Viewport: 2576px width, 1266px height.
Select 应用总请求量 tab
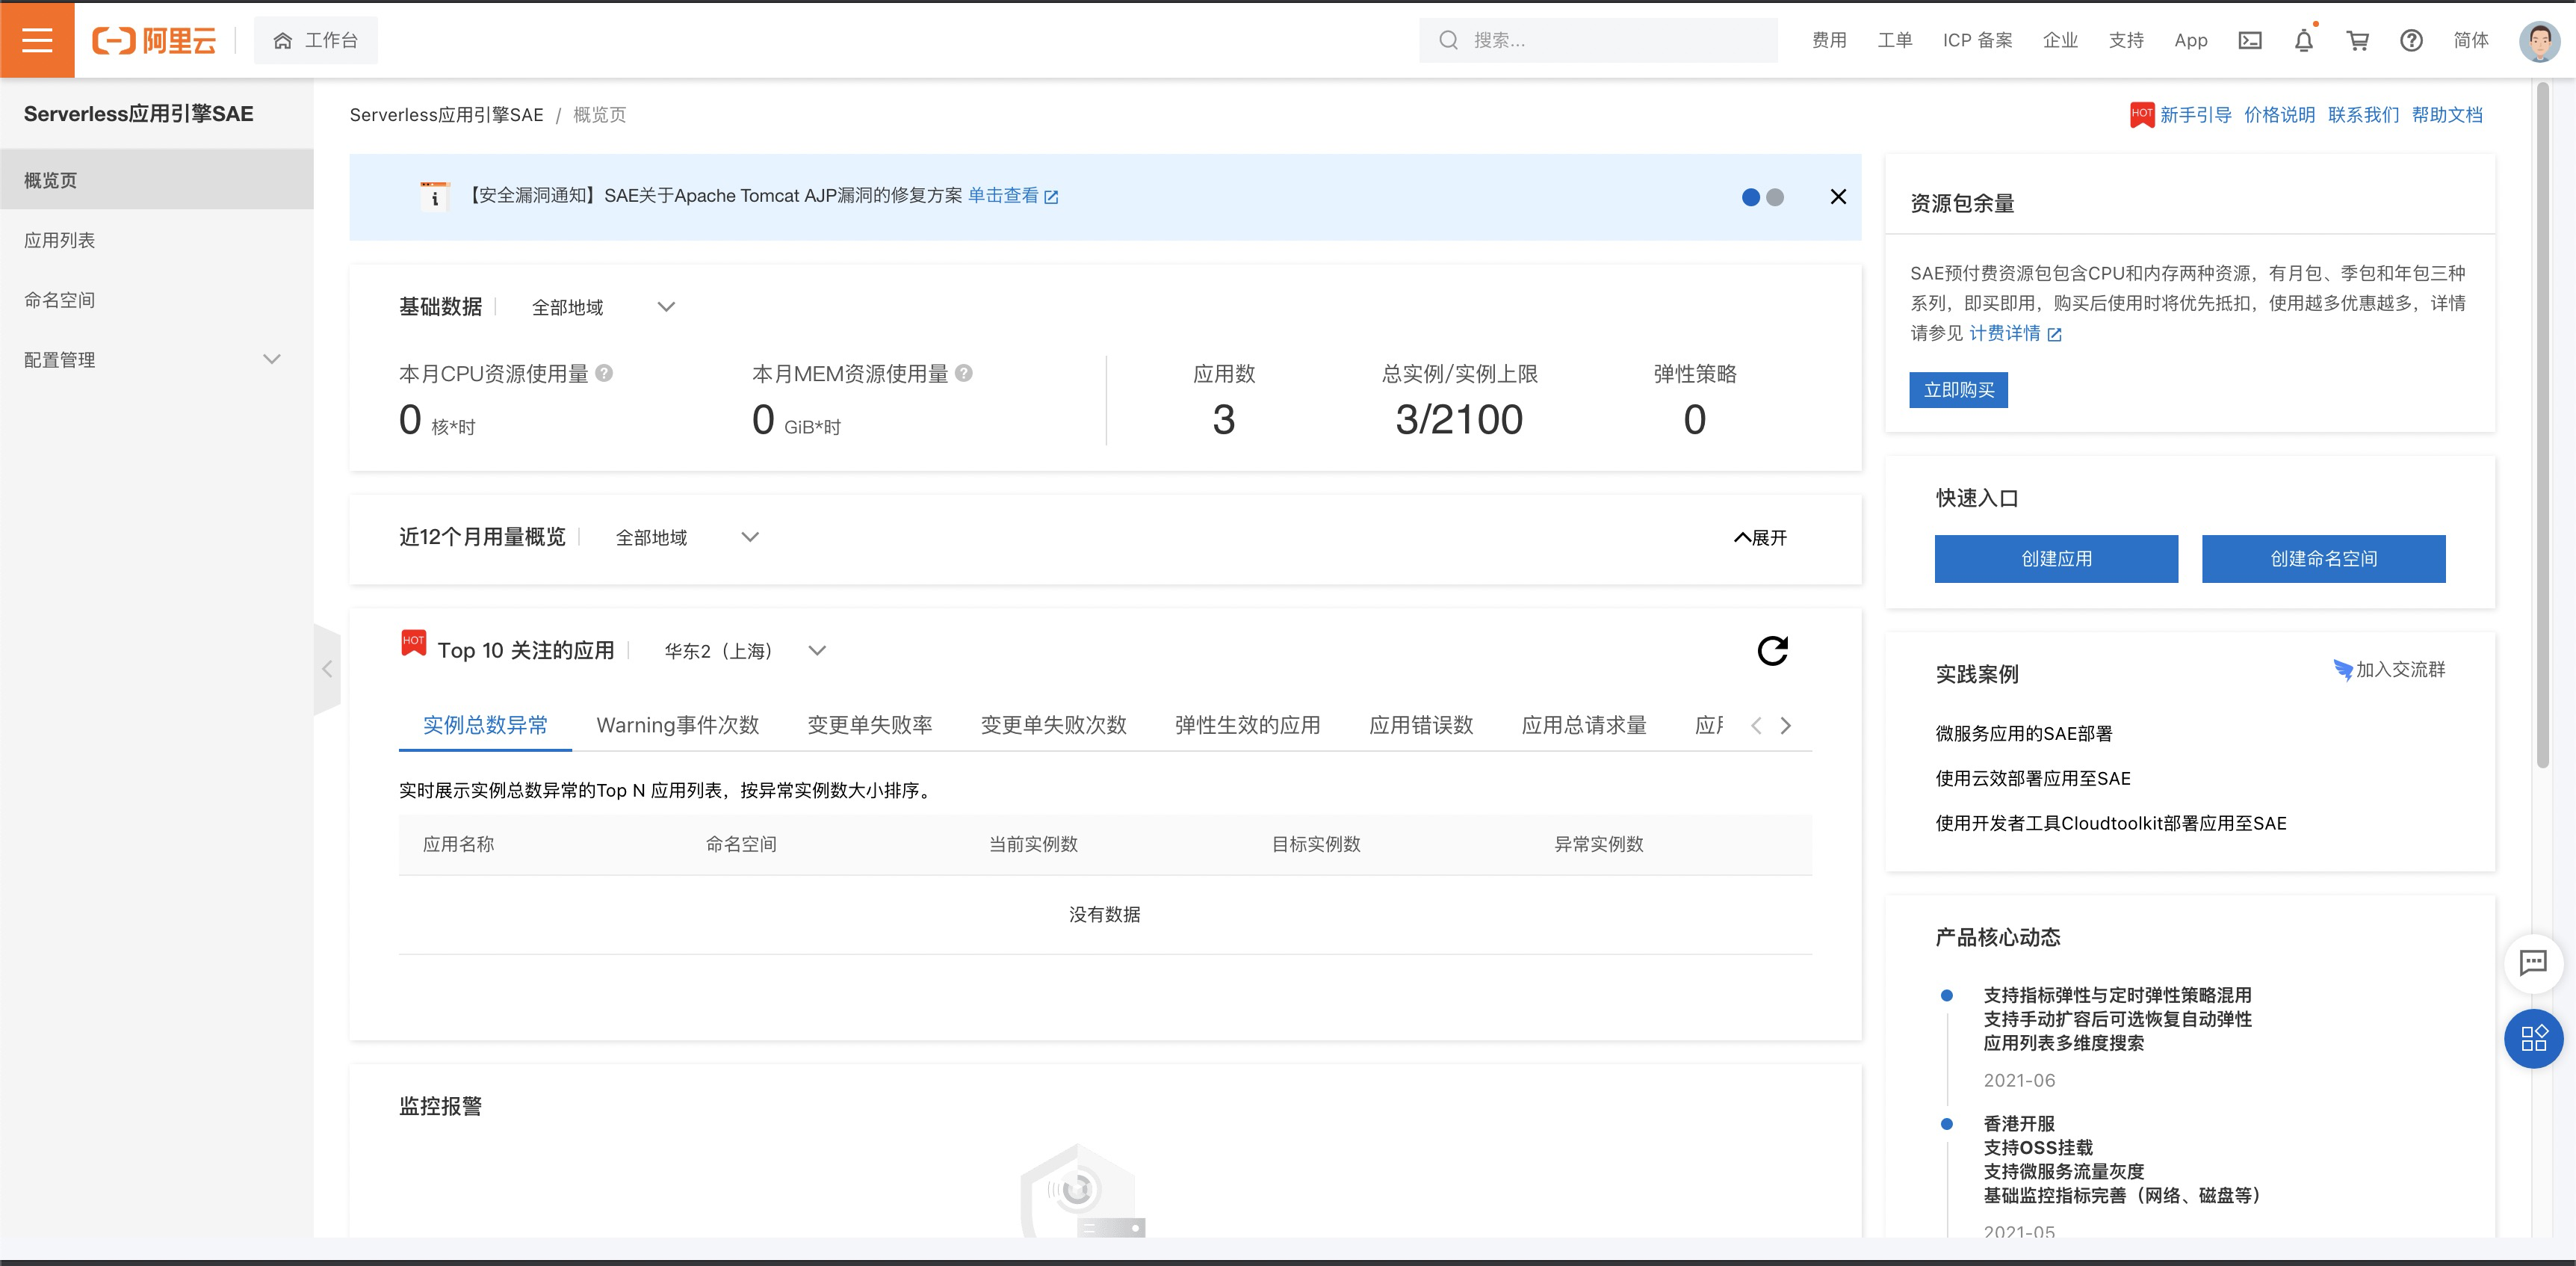[1584, 725]
